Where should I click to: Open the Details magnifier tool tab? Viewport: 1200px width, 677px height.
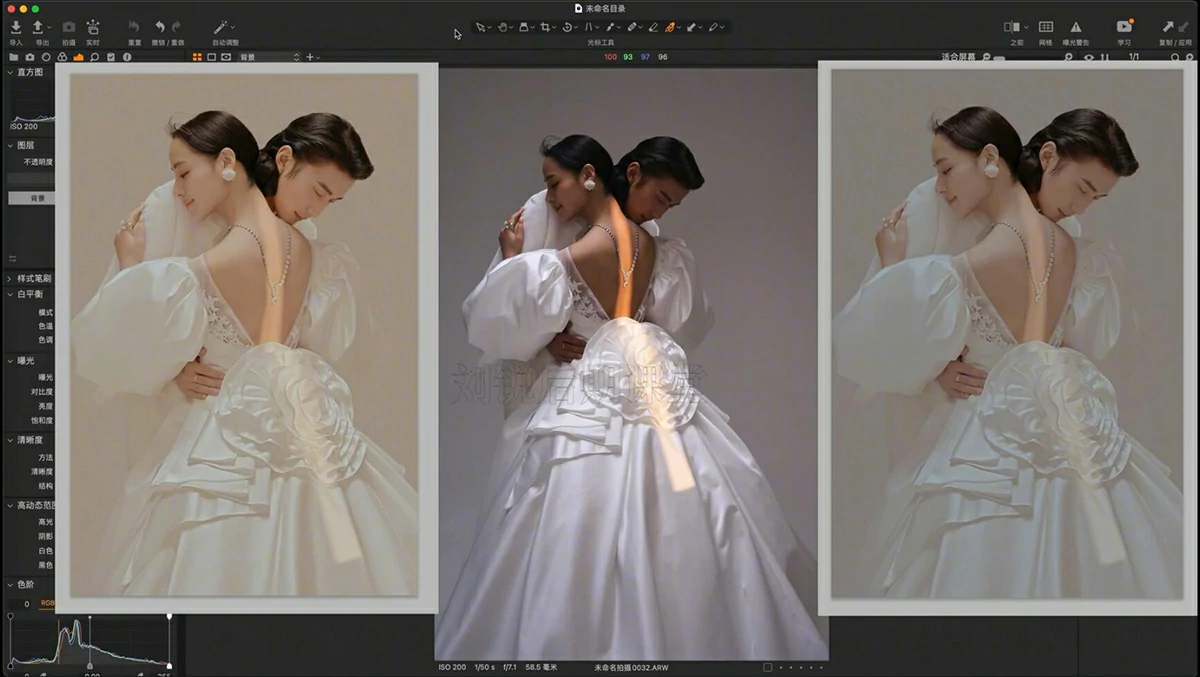pos(94,57)
